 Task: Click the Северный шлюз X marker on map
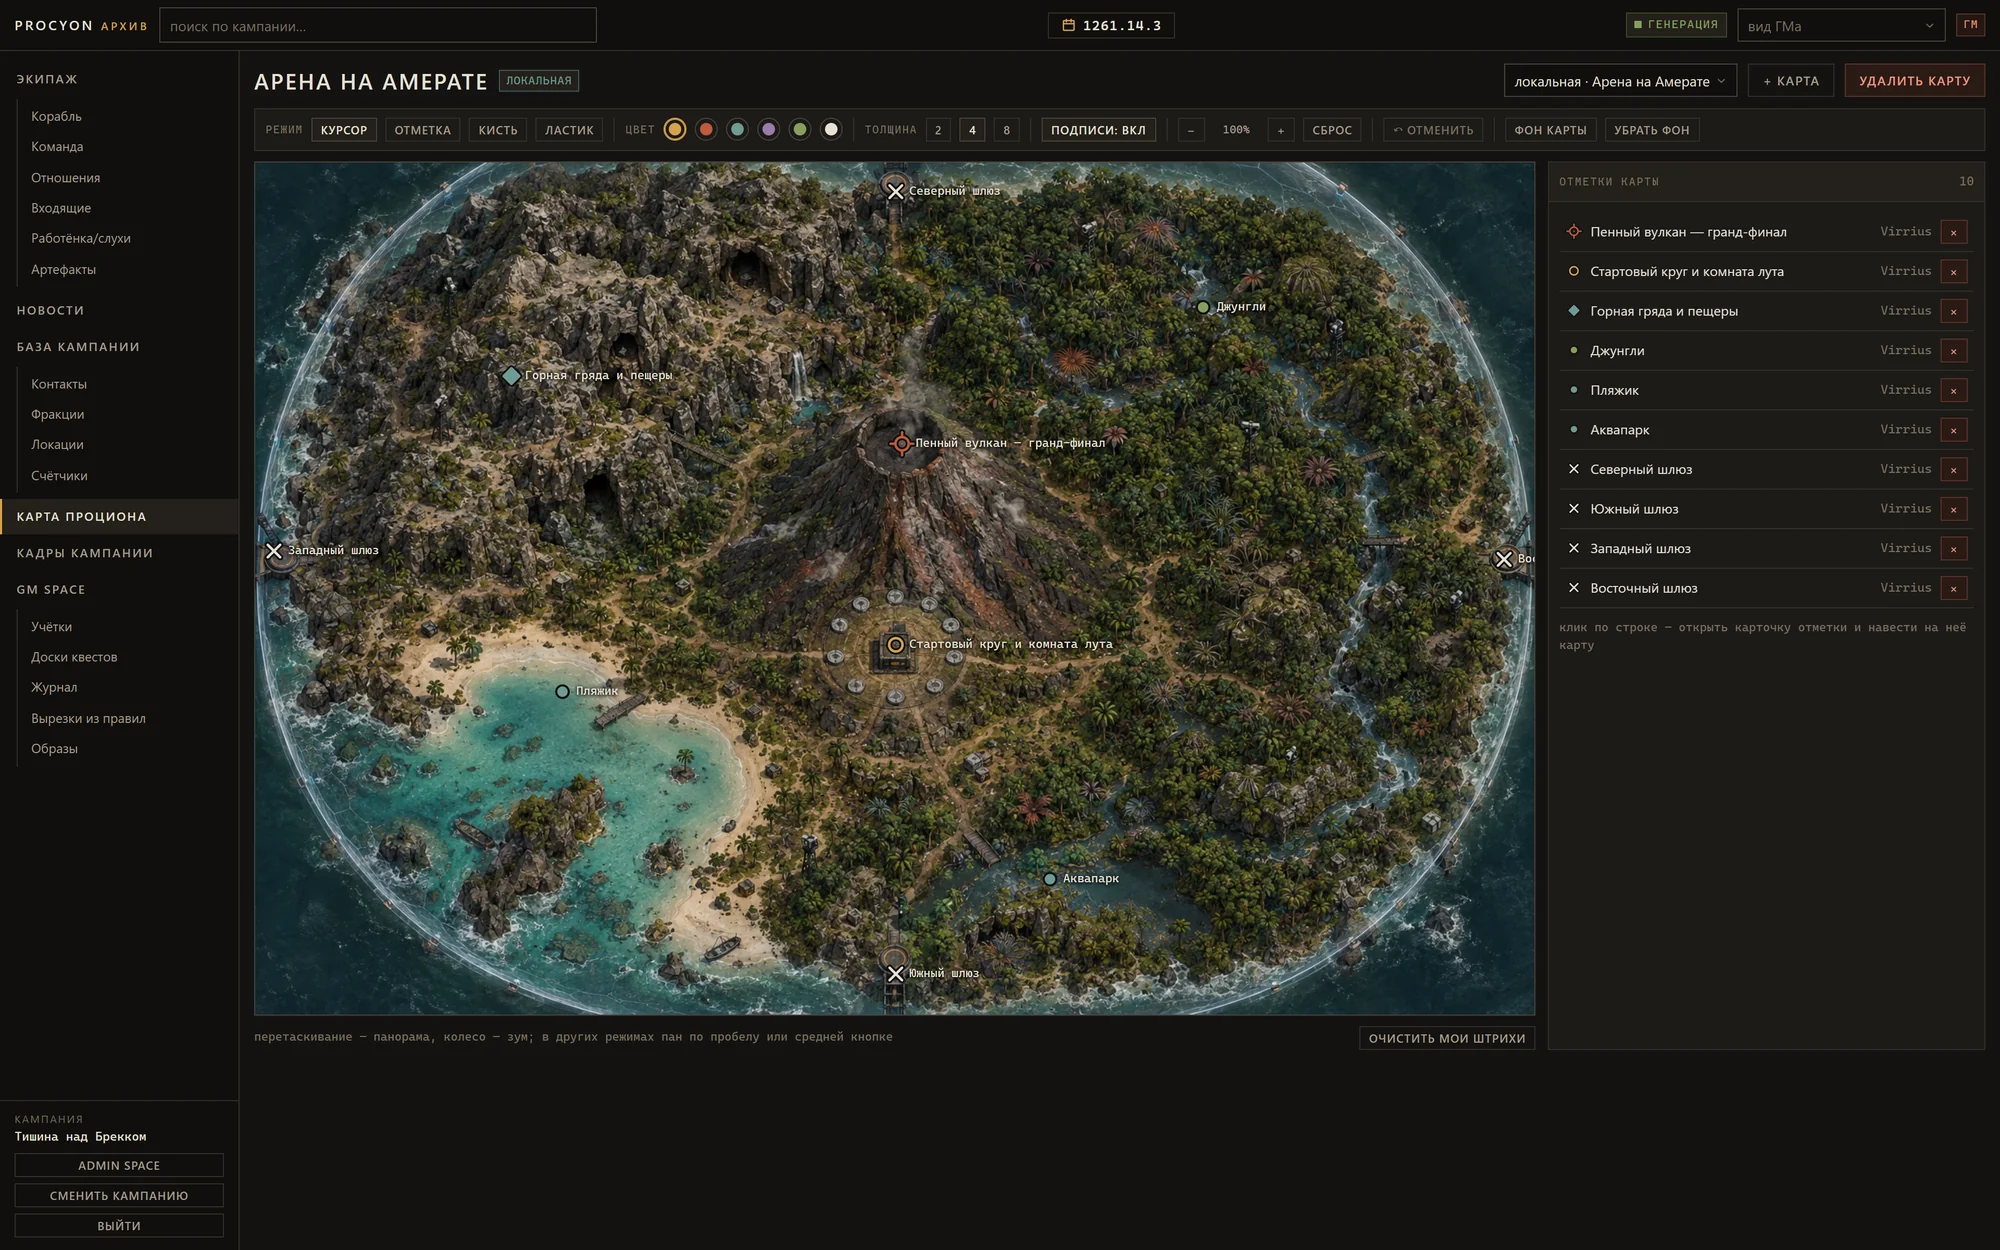click(895, 191)
